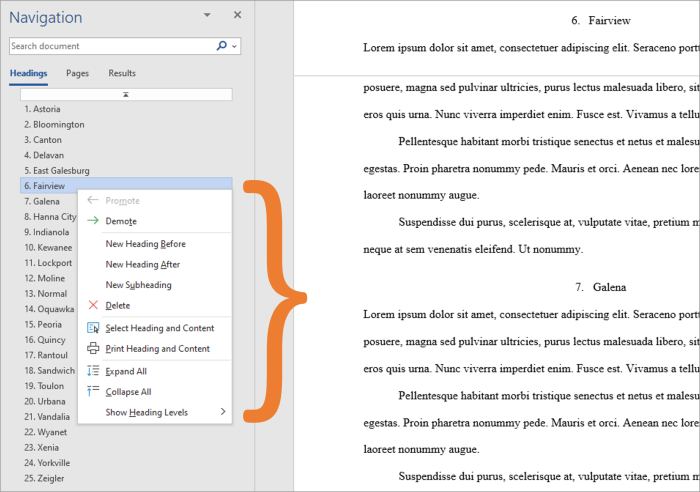The height and width of the screenshot is (492, 700).
Task: Go to heading 5. East Galesburg
Action: pos(57,171)
